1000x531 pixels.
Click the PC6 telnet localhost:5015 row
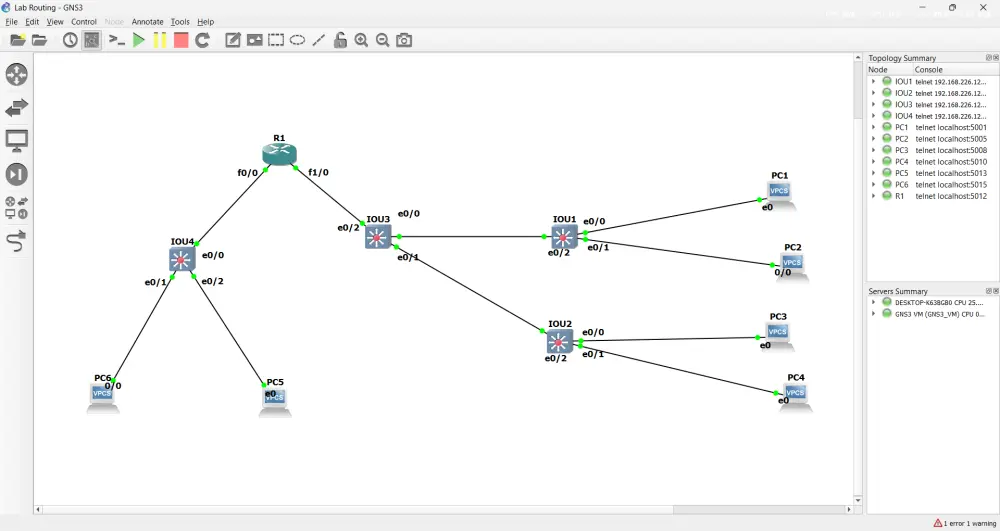(x=932, y=185)
